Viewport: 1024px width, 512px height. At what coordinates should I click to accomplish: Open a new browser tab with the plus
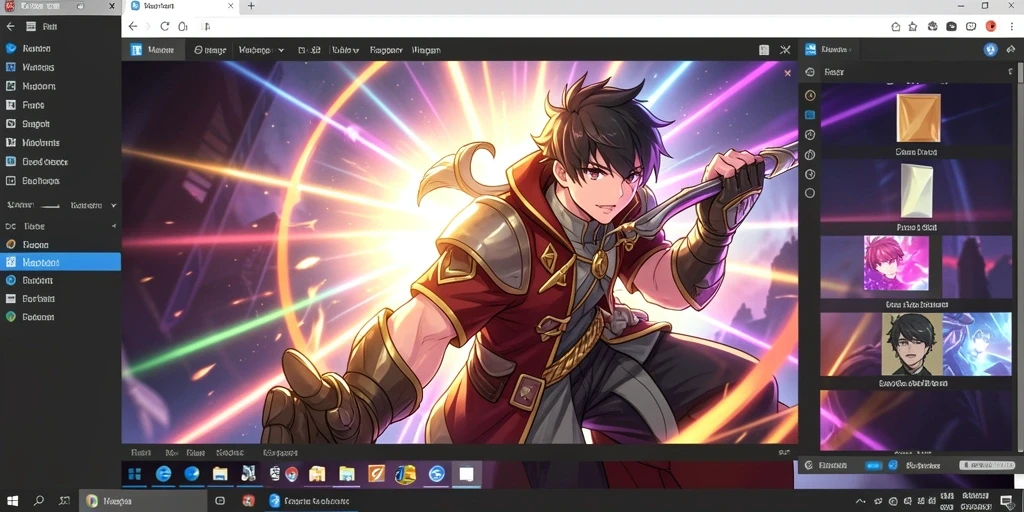251,6
